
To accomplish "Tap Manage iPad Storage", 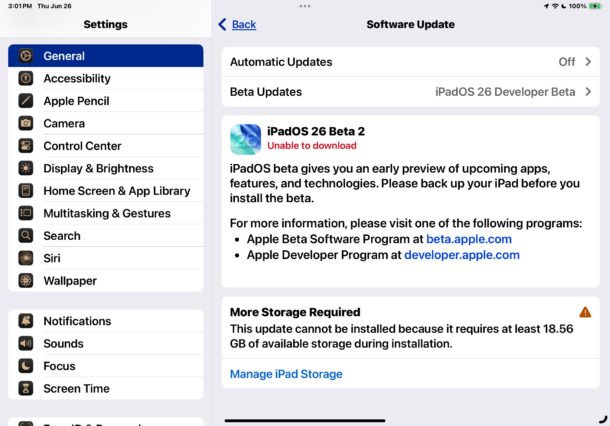I will (286, 374).
